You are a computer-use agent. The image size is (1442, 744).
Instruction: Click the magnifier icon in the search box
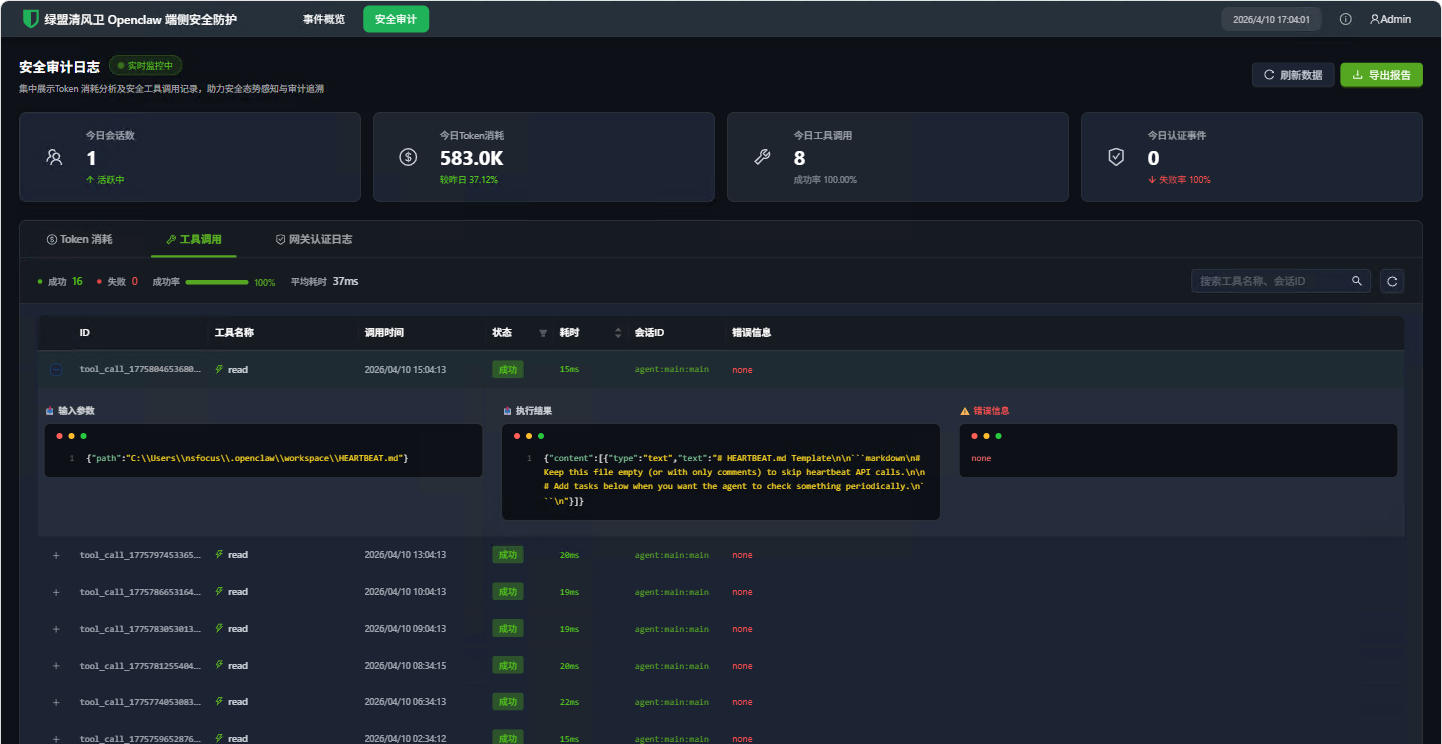click(x=1357, y=281)
